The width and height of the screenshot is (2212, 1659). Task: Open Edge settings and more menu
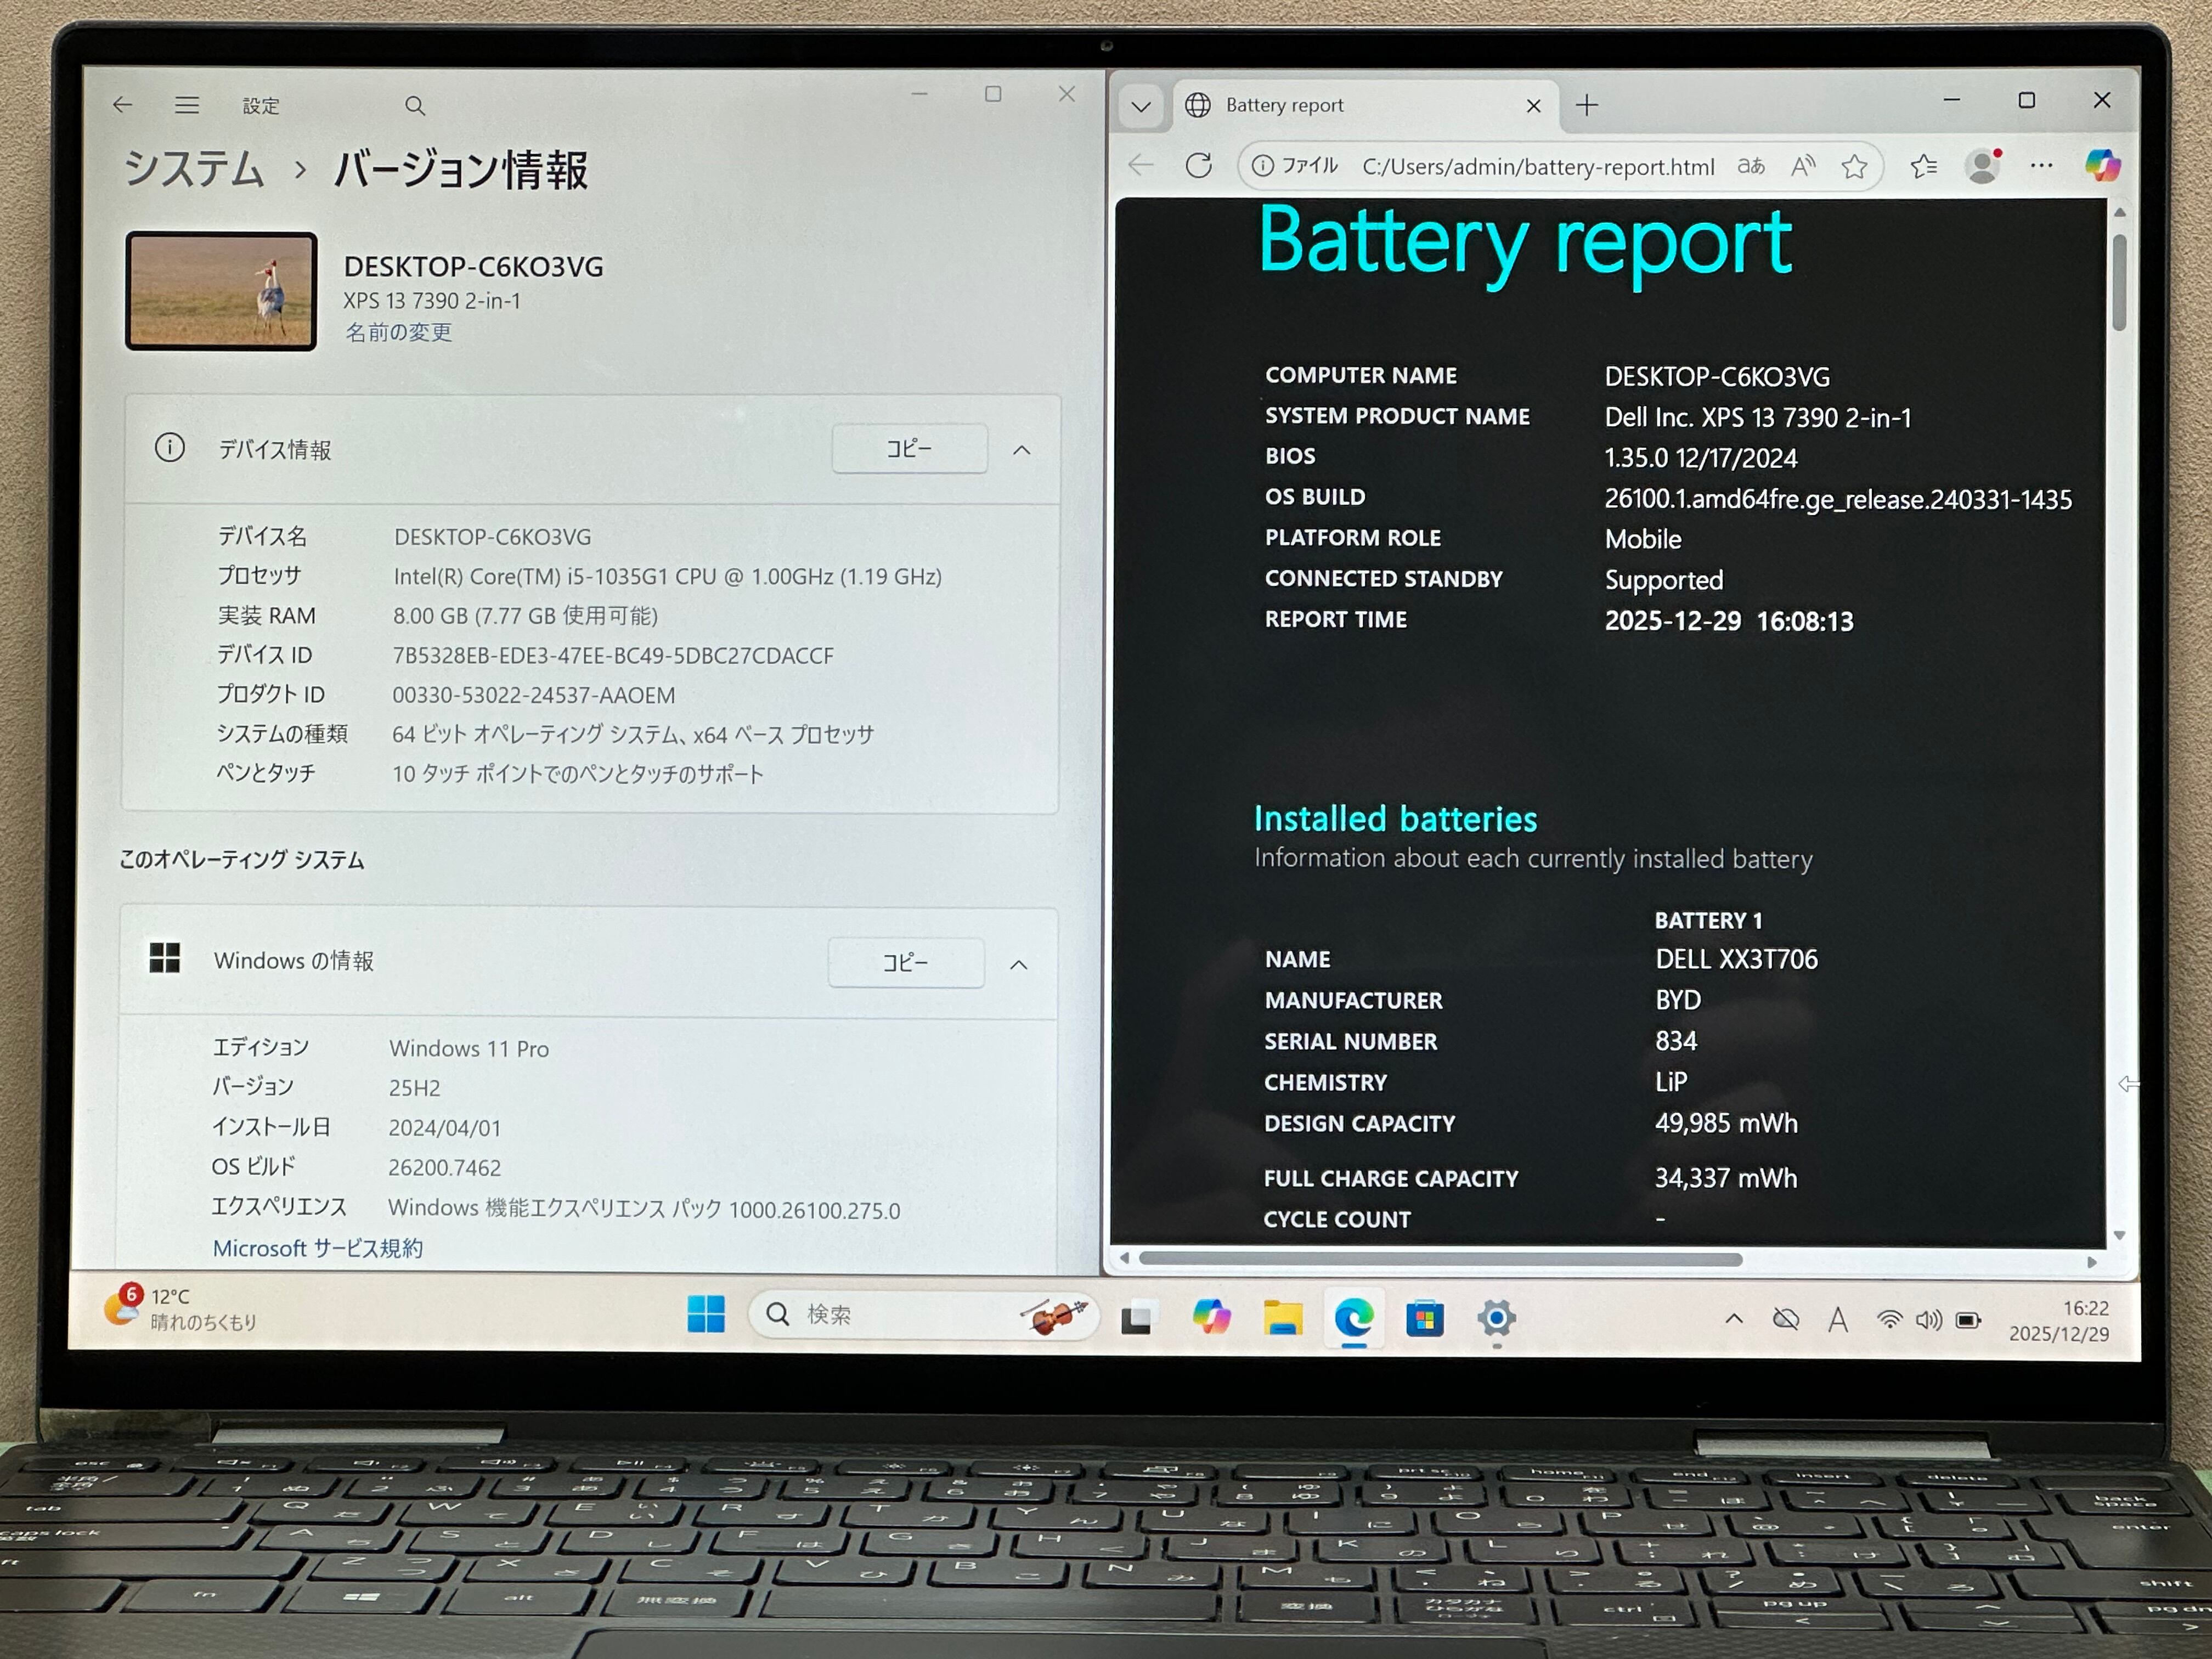click(x=2041, y=166)
